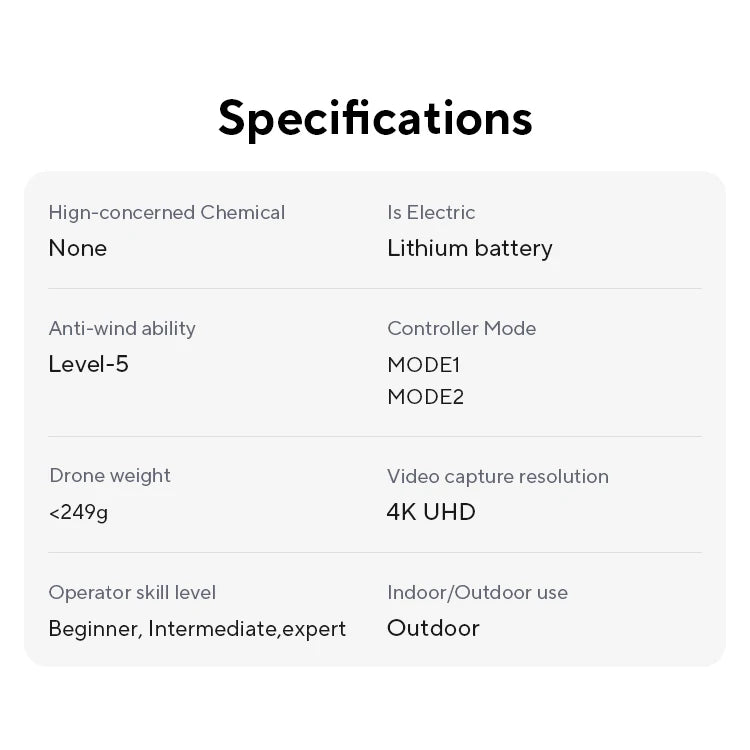750x750 pixels.
Task: Select the Controller Mode label
Action: (461, 329)
